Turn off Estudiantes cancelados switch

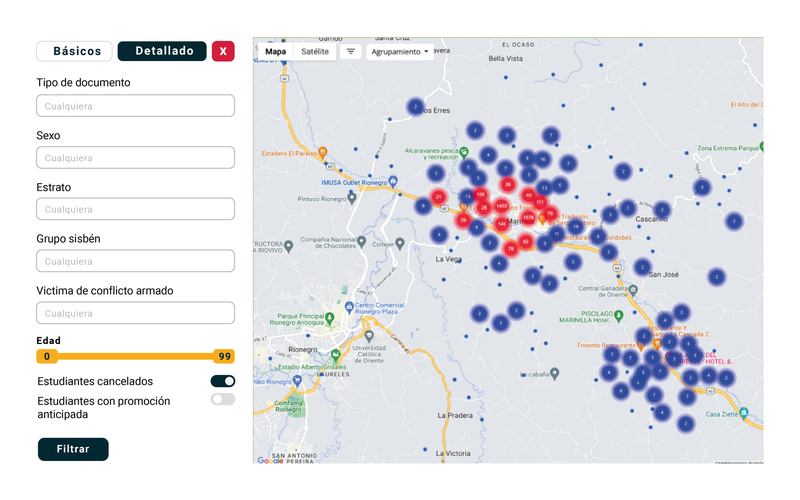(x=223, y=381)
